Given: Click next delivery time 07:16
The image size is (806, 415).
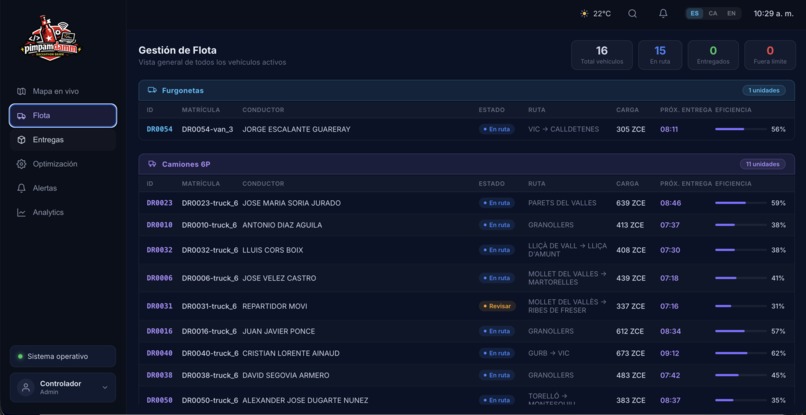Looking at the screenshot, I should [669, 306].
